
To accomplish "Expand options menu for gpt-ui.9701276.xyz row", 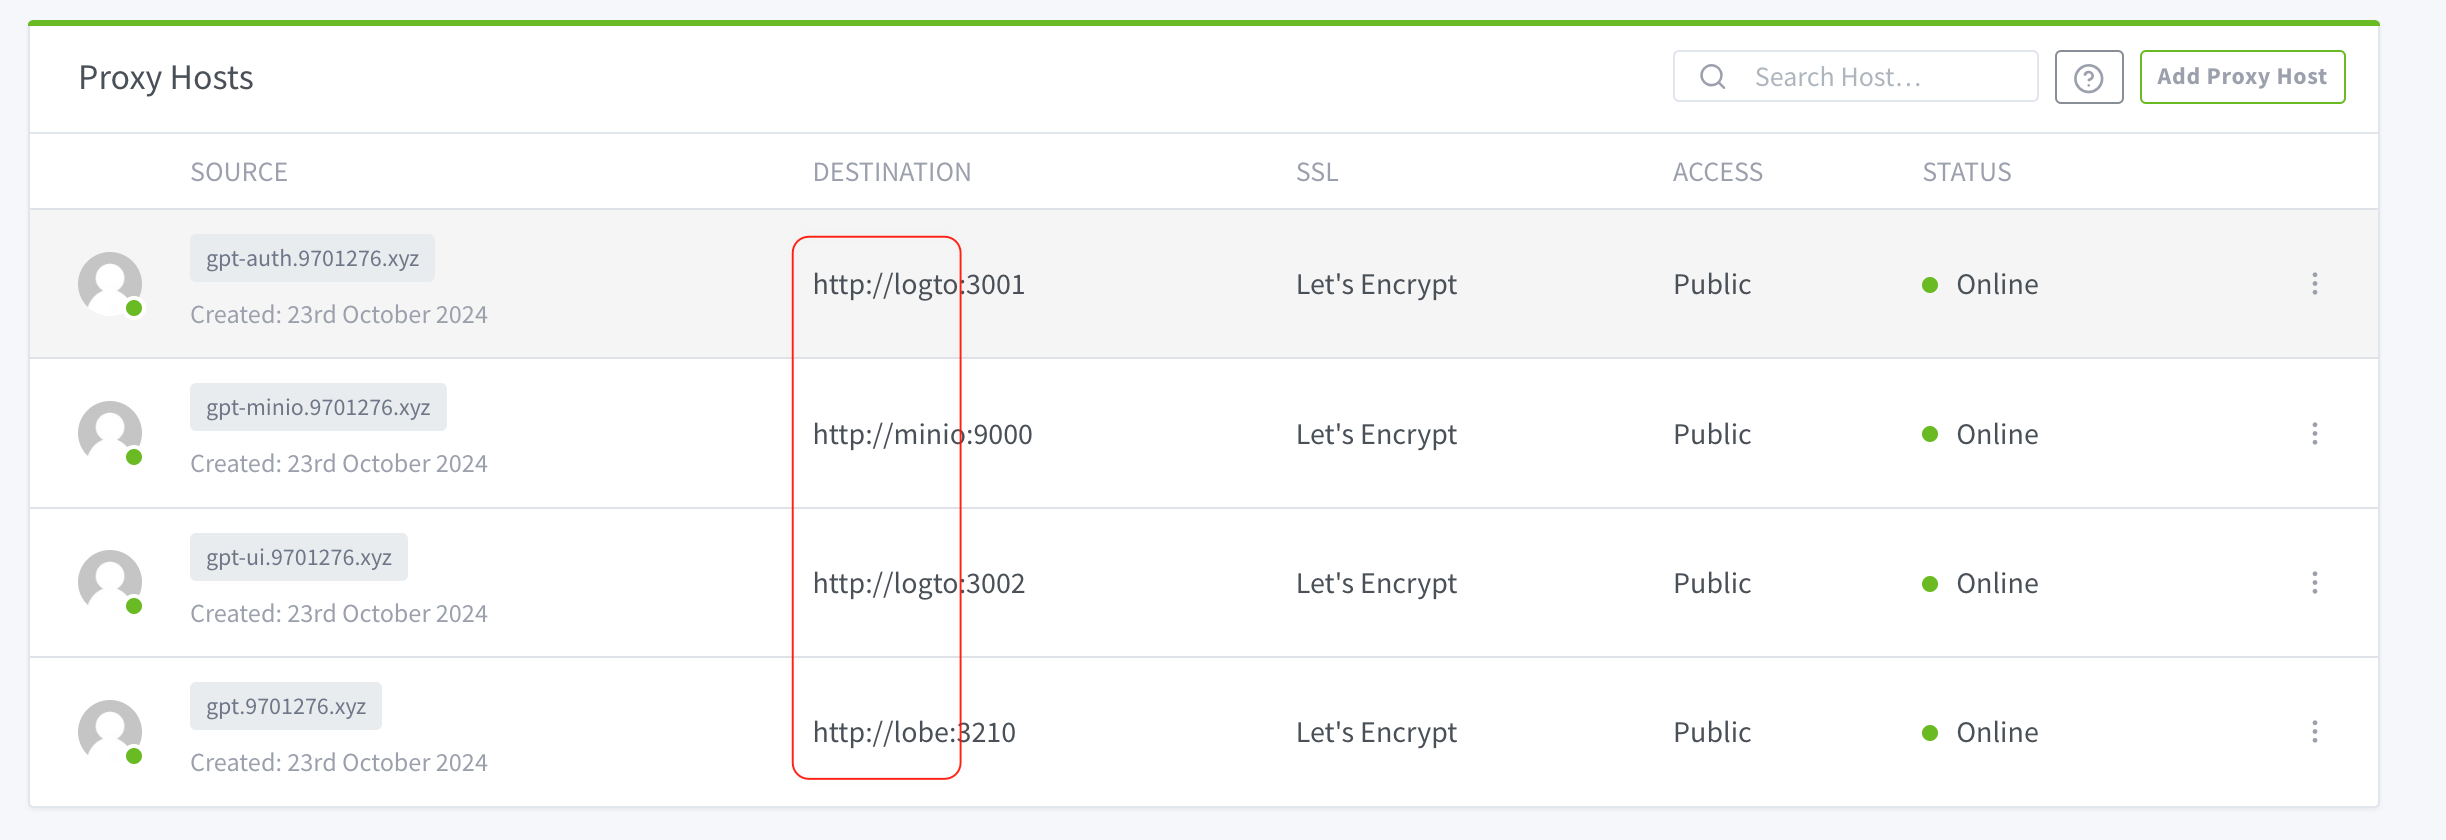I will [2314, 583].
